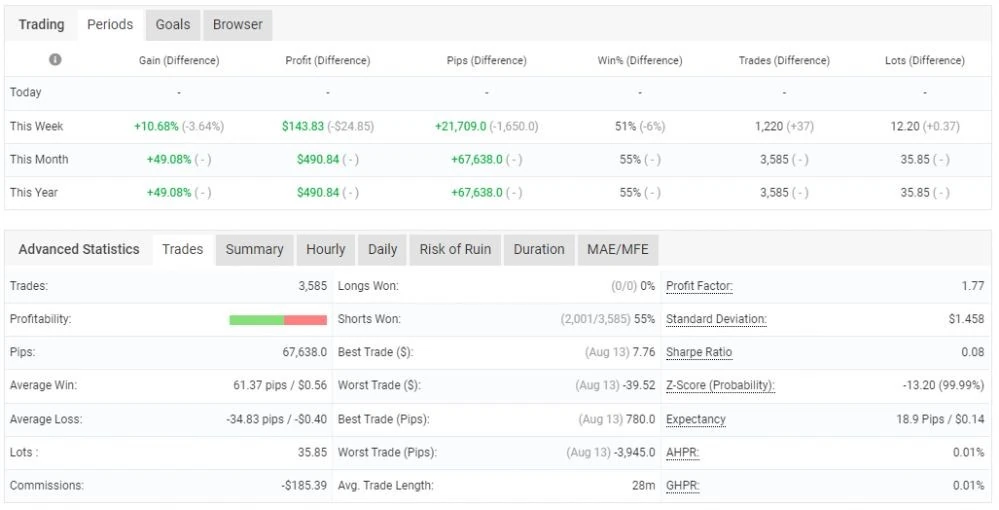
Task: Click the Z-Score (Probability) label
Action: [x=720, y=386]
